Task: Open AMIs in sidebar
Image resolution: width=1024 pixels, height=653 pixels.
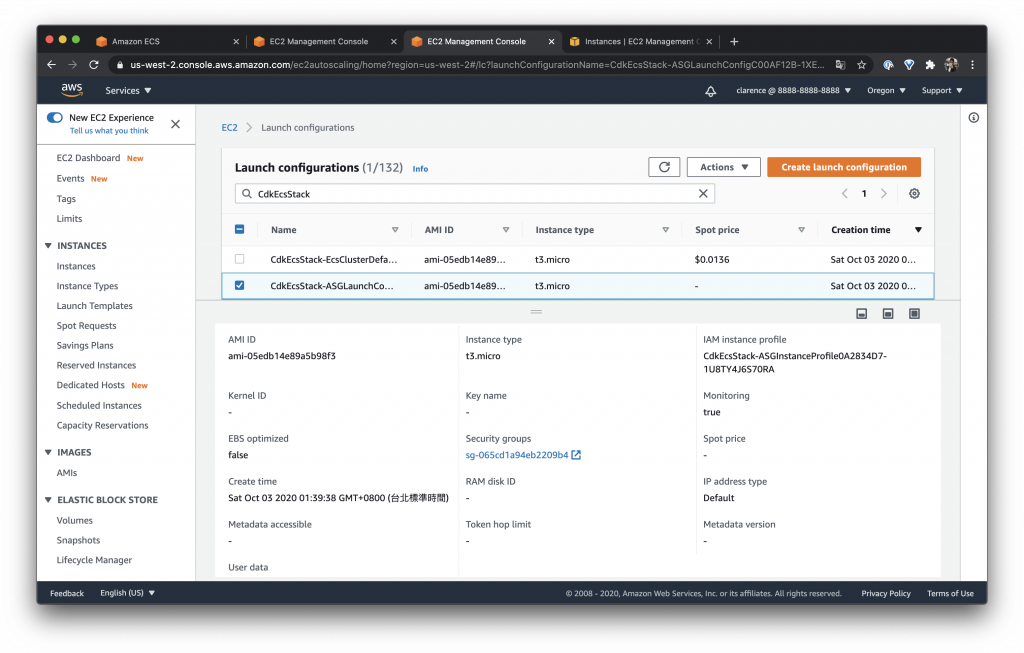Action: (67, 473)
